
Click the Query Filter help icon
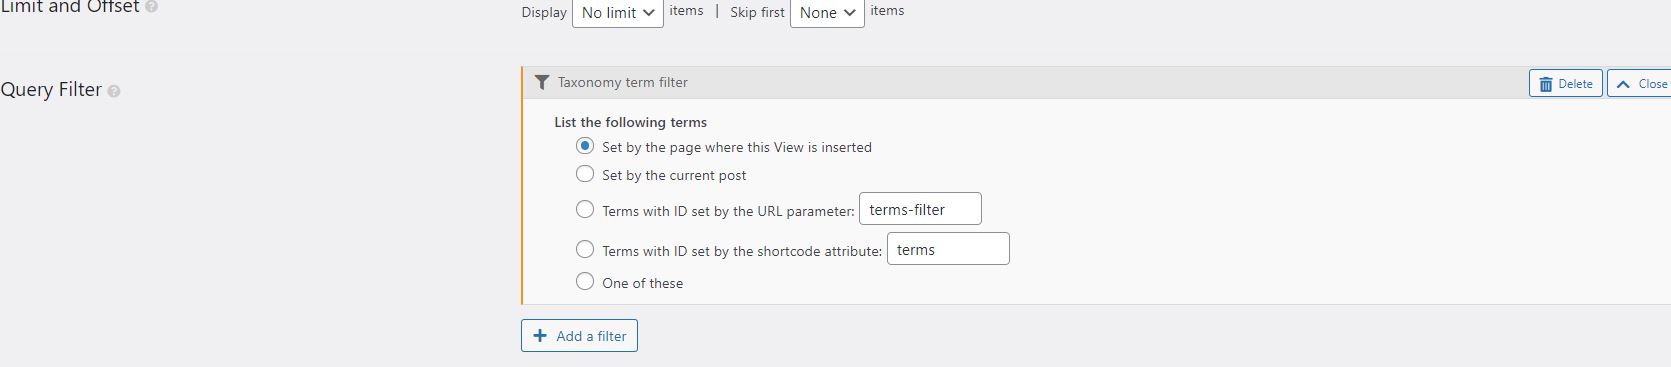(114, 91)
